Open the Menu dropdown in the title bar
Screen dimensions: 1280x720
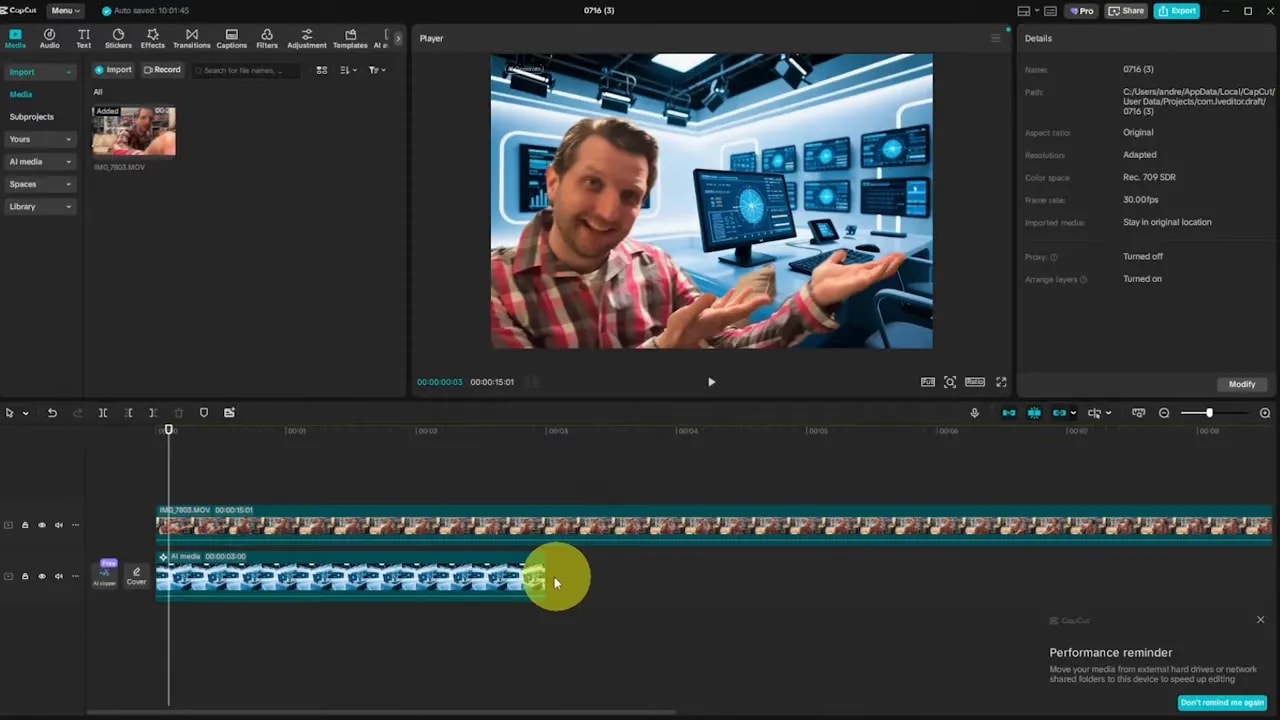point(64,10)
